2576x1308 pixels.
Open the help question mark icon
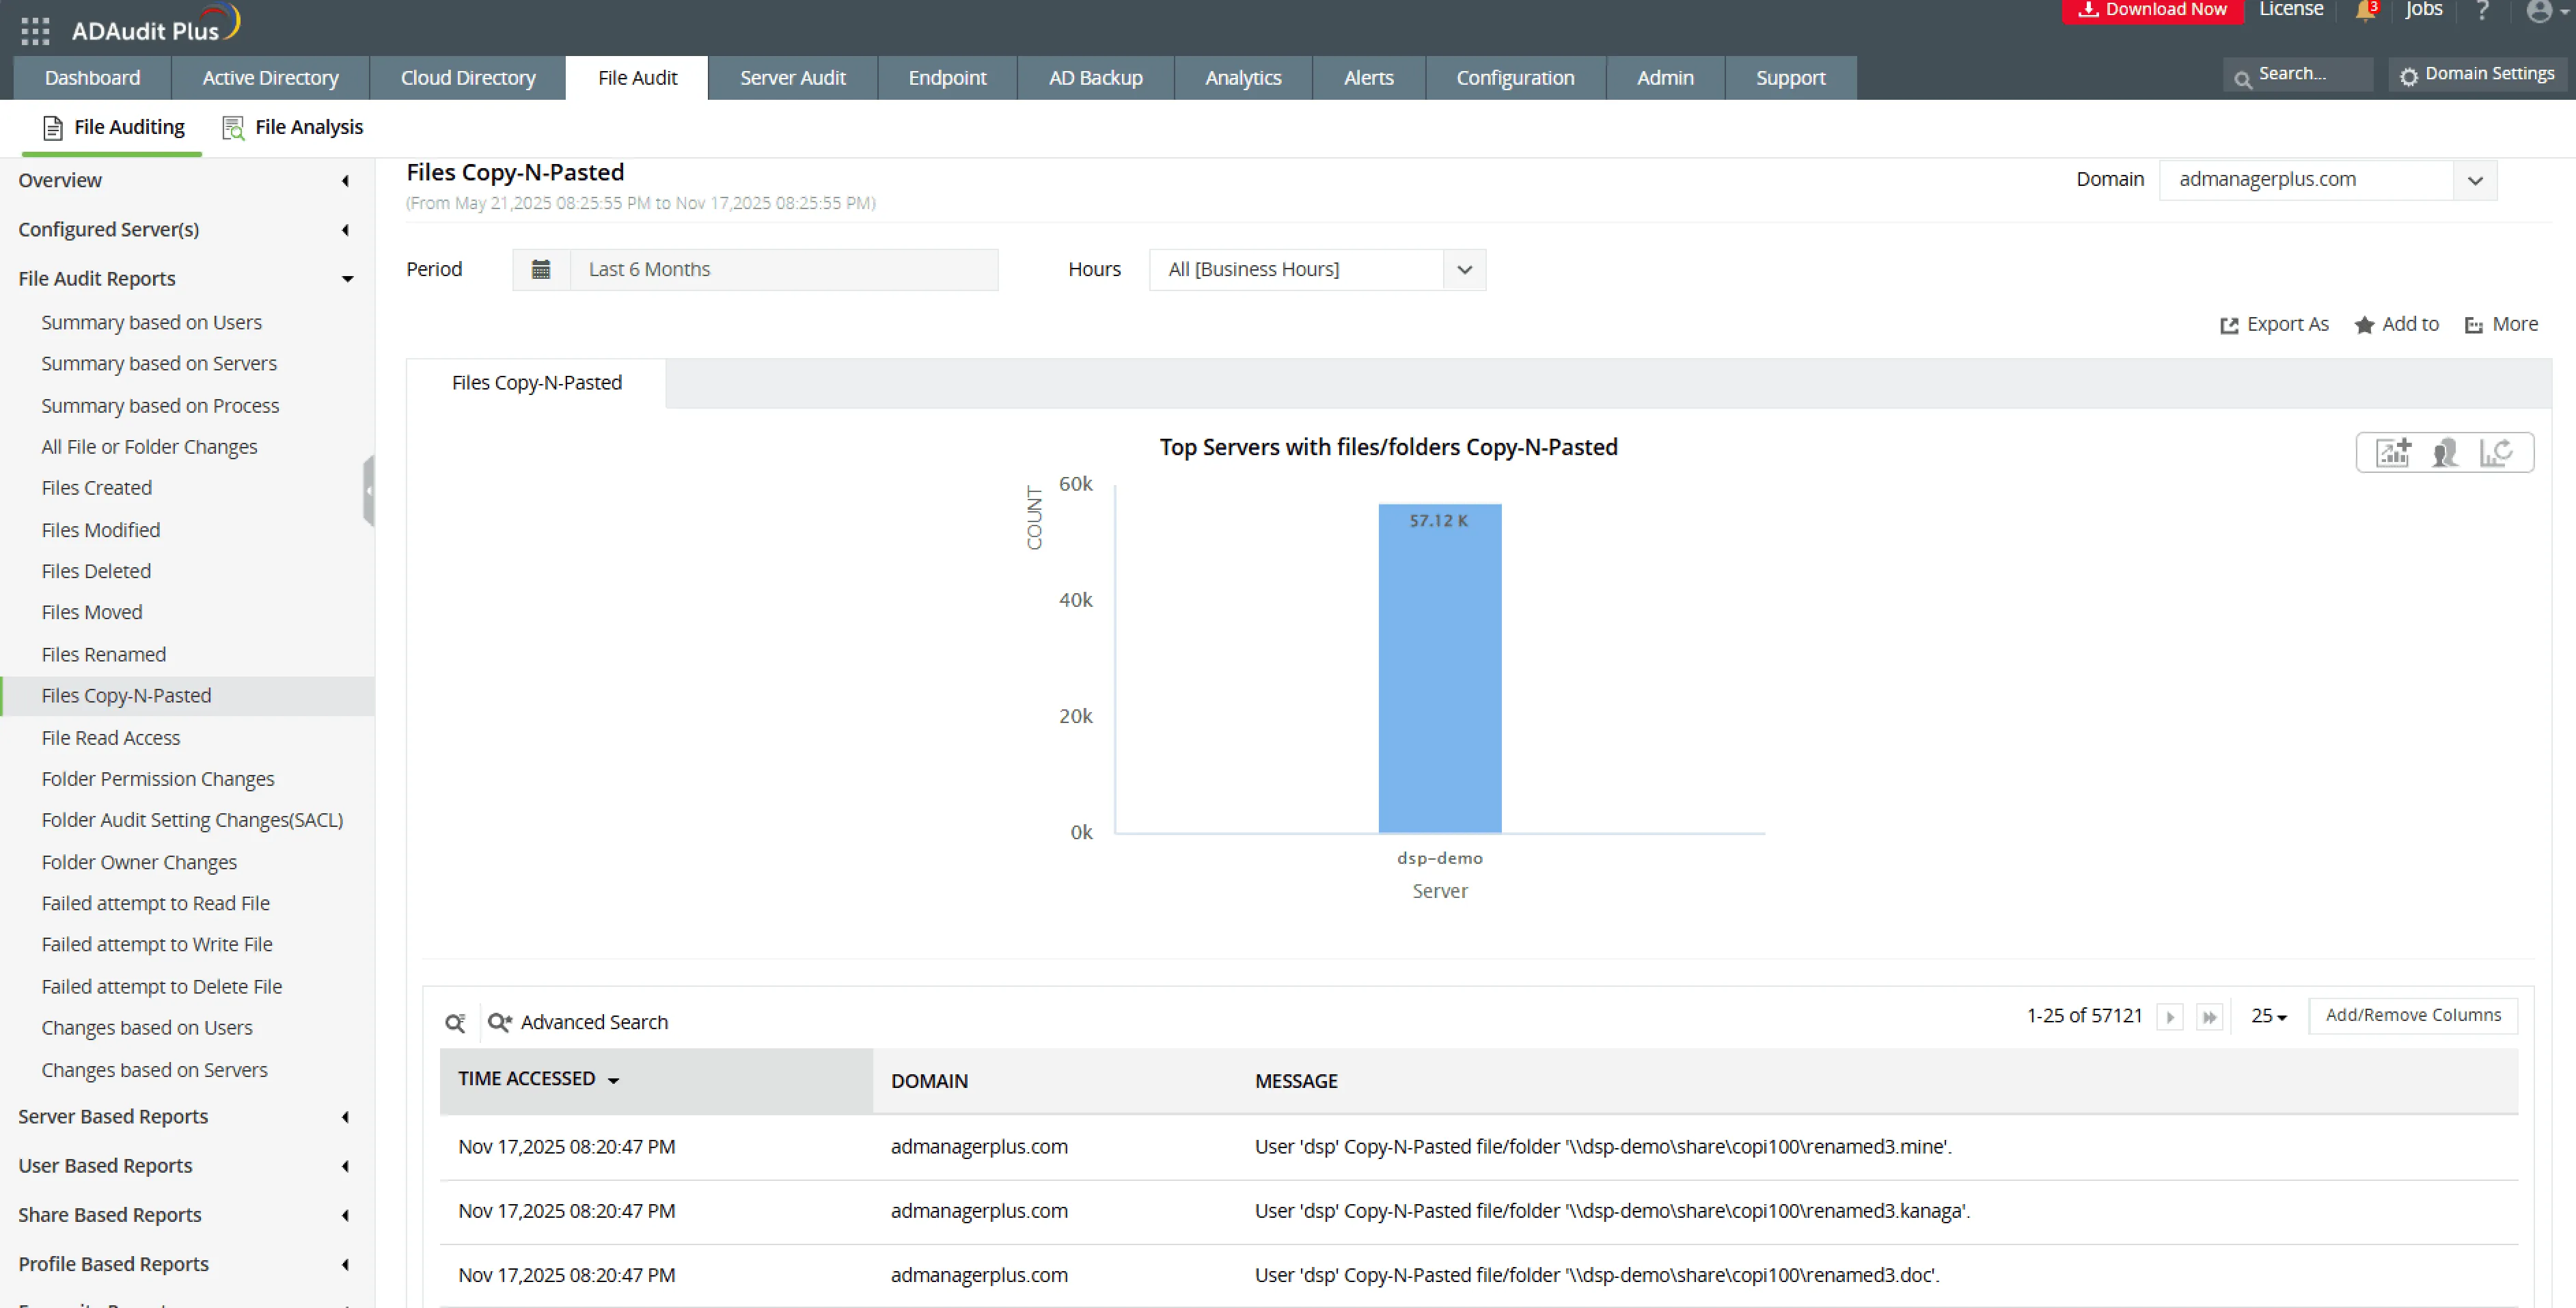(2482, 11)
